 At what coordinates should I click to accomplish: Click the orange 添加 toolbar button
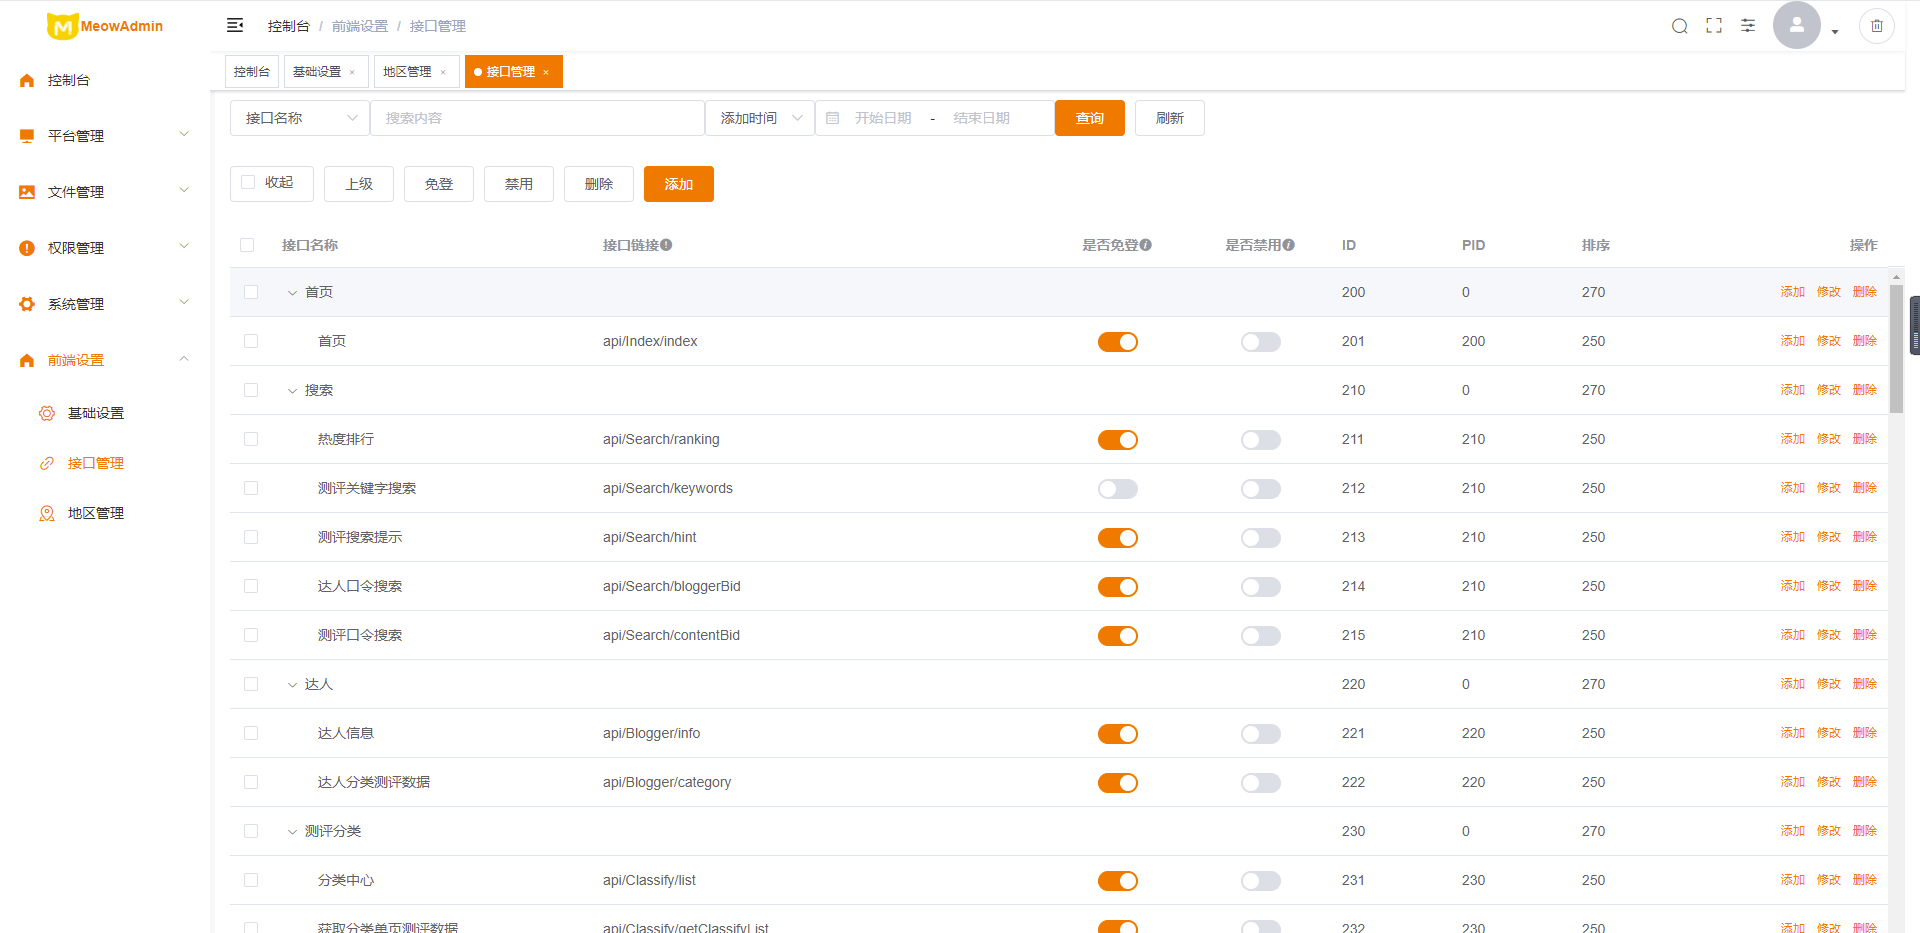[x=679, y=184]
